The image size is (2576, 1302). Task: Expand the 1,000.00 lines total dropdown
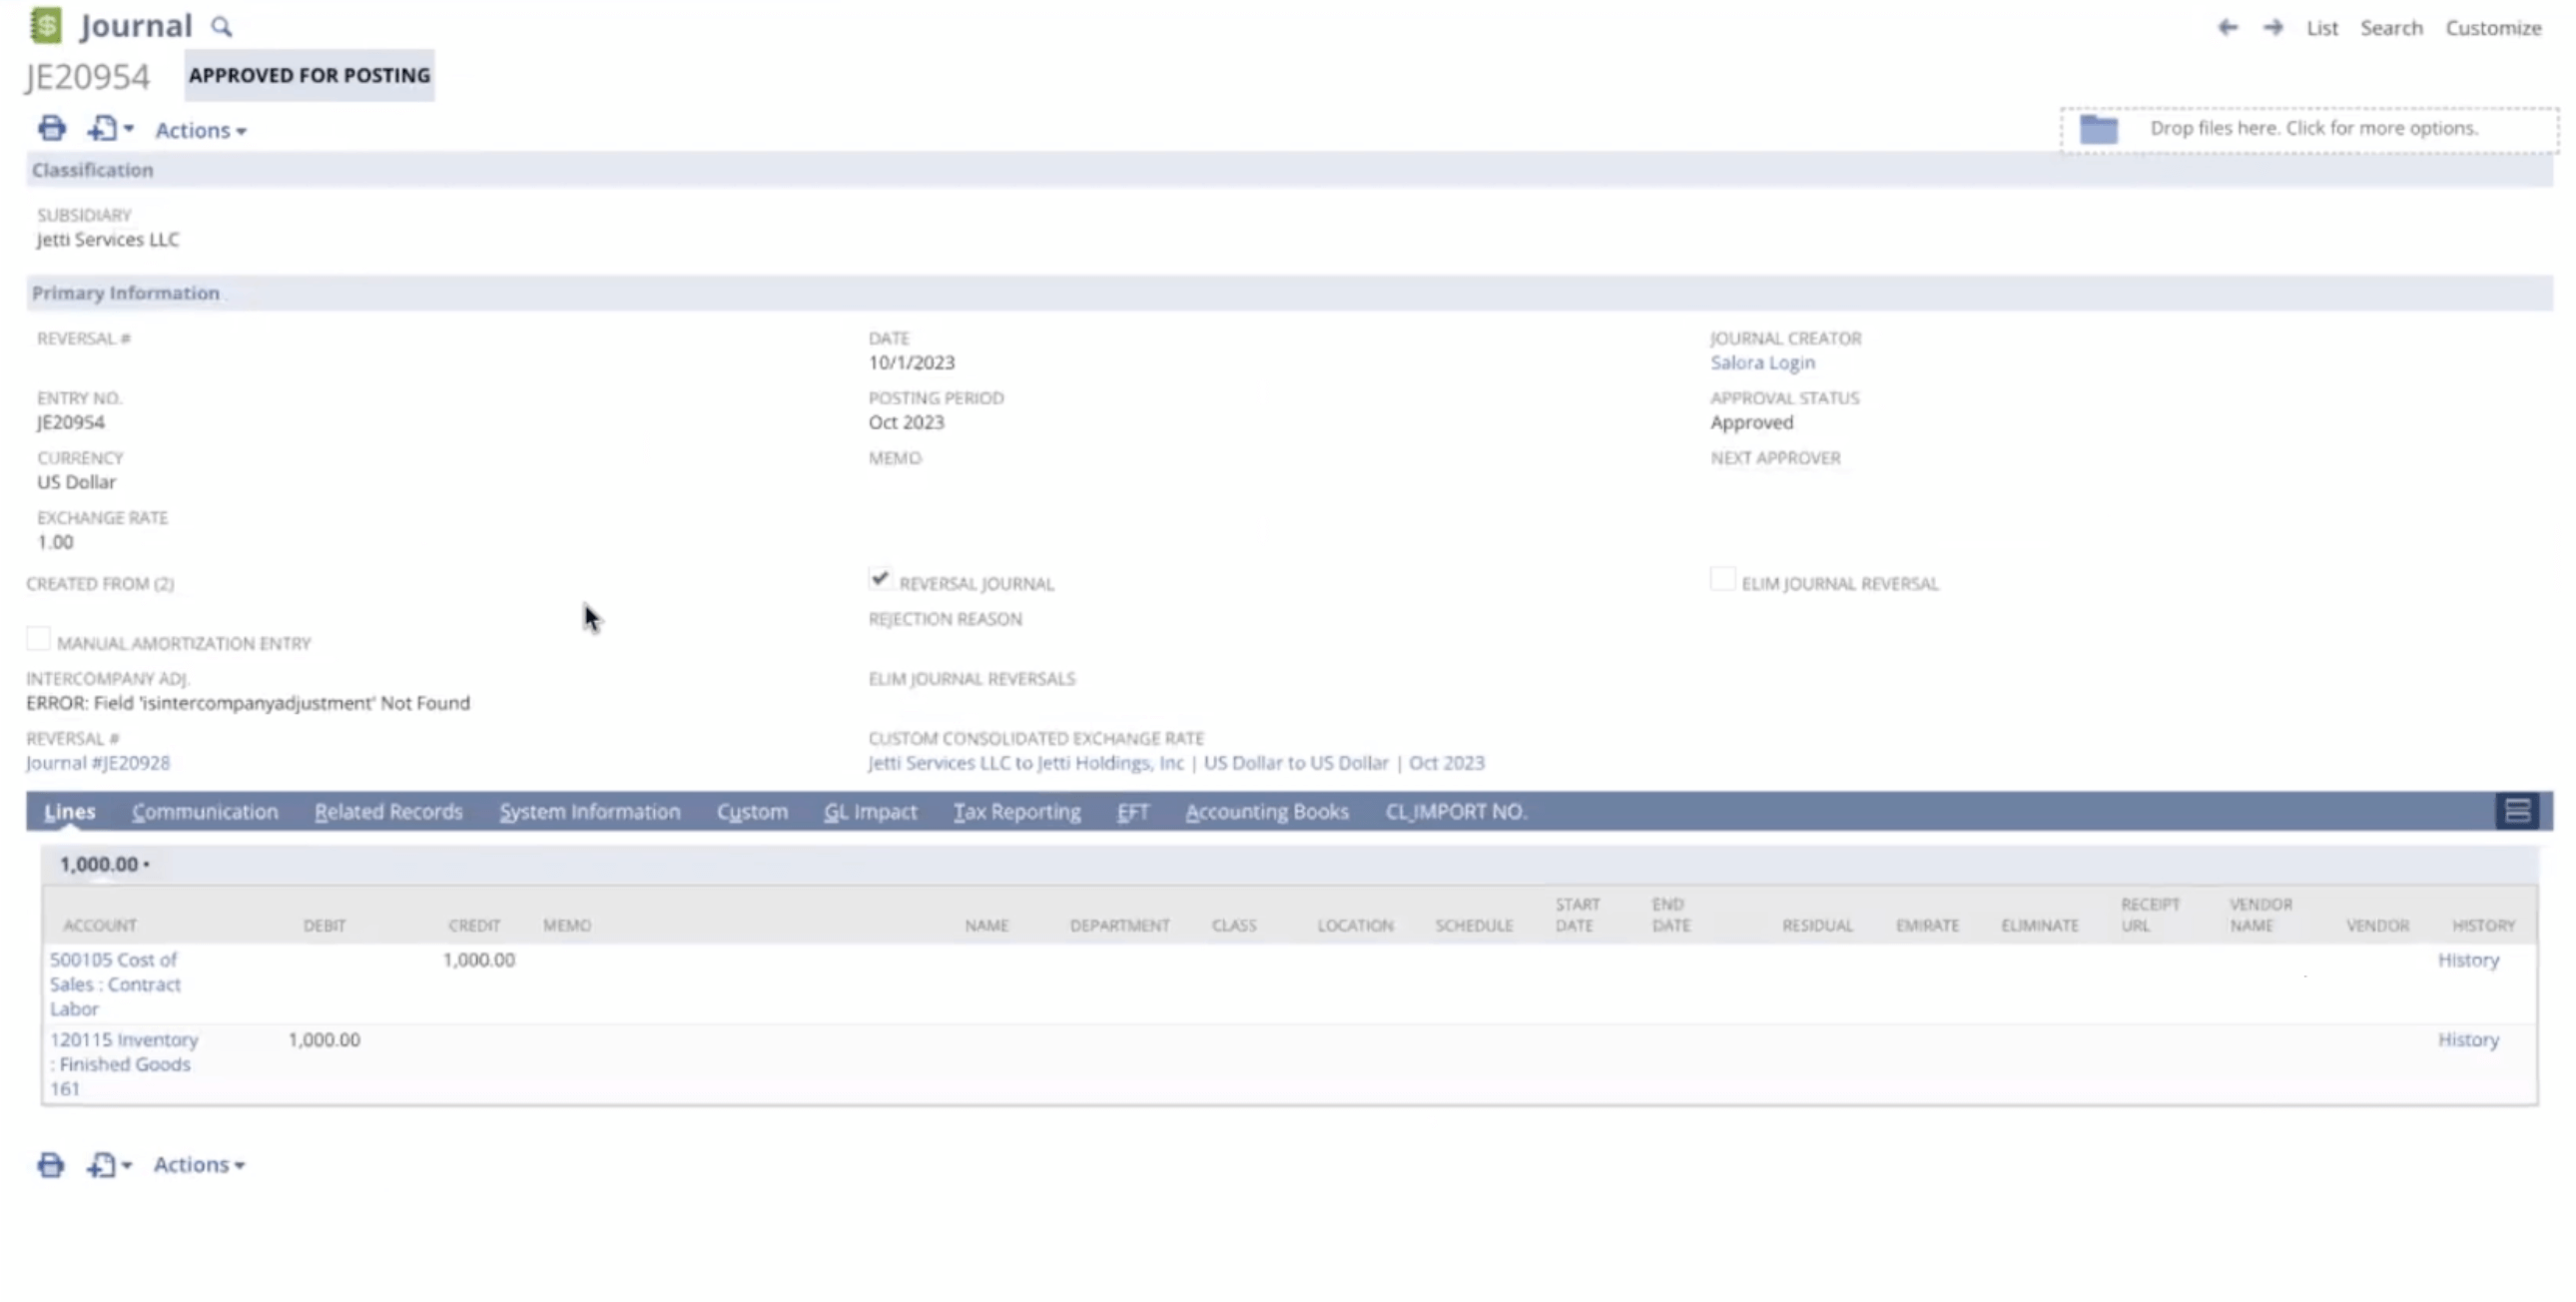(104, 864)
